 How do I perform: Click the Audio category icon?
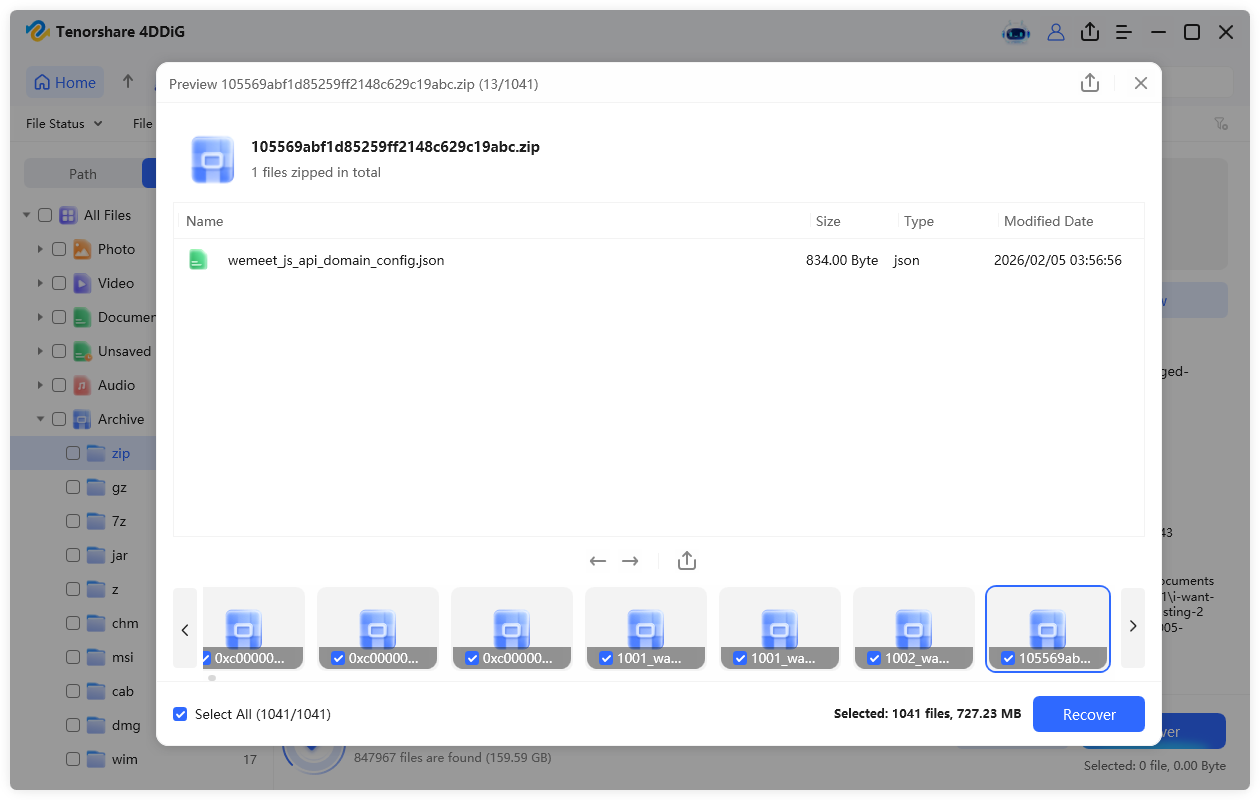[82, 385]
